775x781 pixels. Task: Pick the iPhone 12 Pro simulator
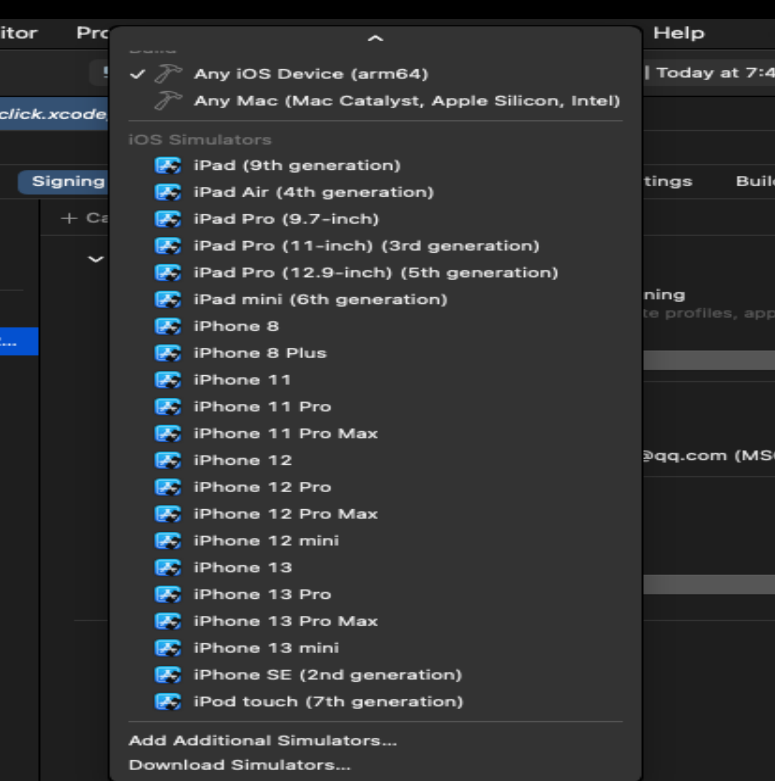[x=376, y=488]
